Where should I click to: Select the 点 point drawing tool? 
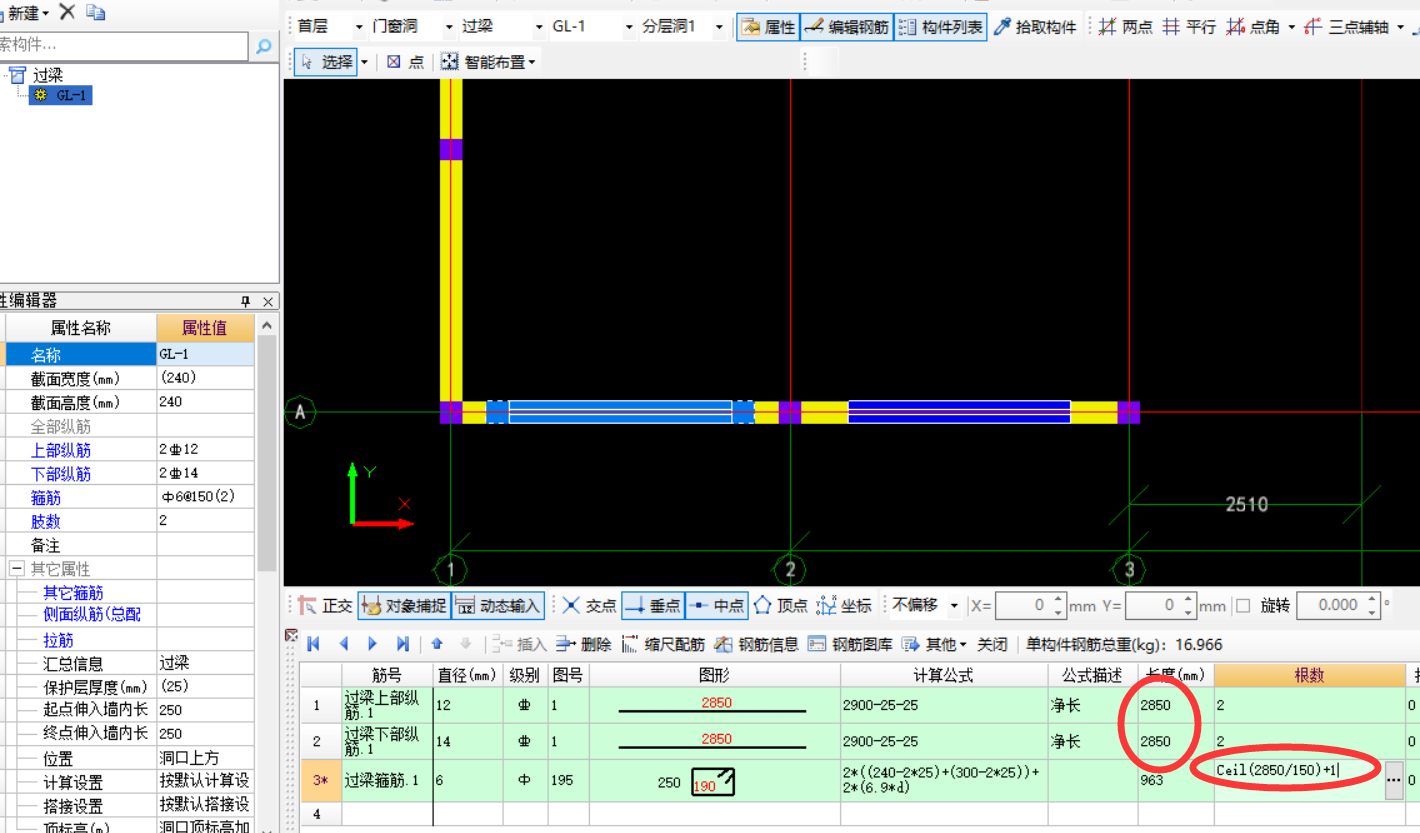(405, 62)
